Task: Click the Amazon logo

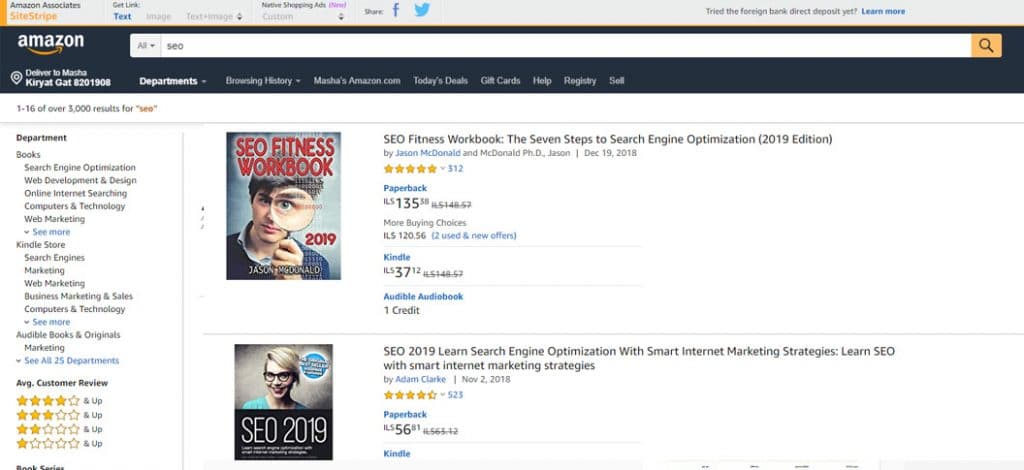Action: click(x=50, y=45)
